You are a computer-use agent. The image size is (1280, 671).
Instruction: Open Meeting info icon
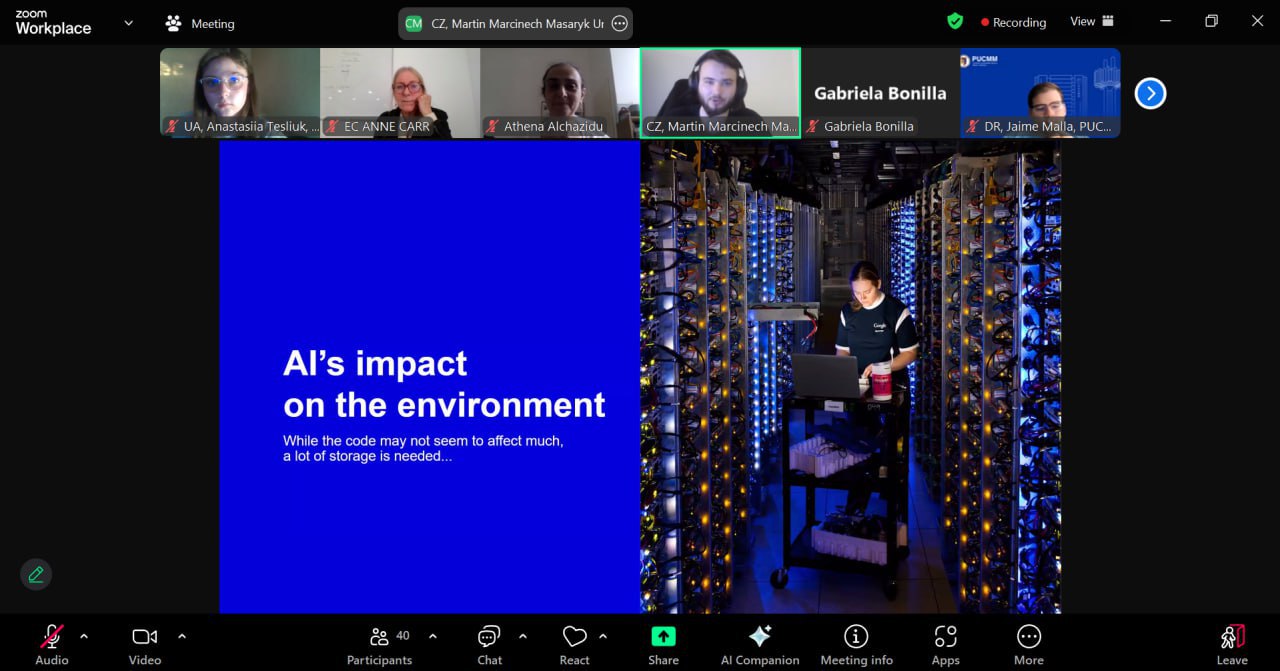(856, 637)
